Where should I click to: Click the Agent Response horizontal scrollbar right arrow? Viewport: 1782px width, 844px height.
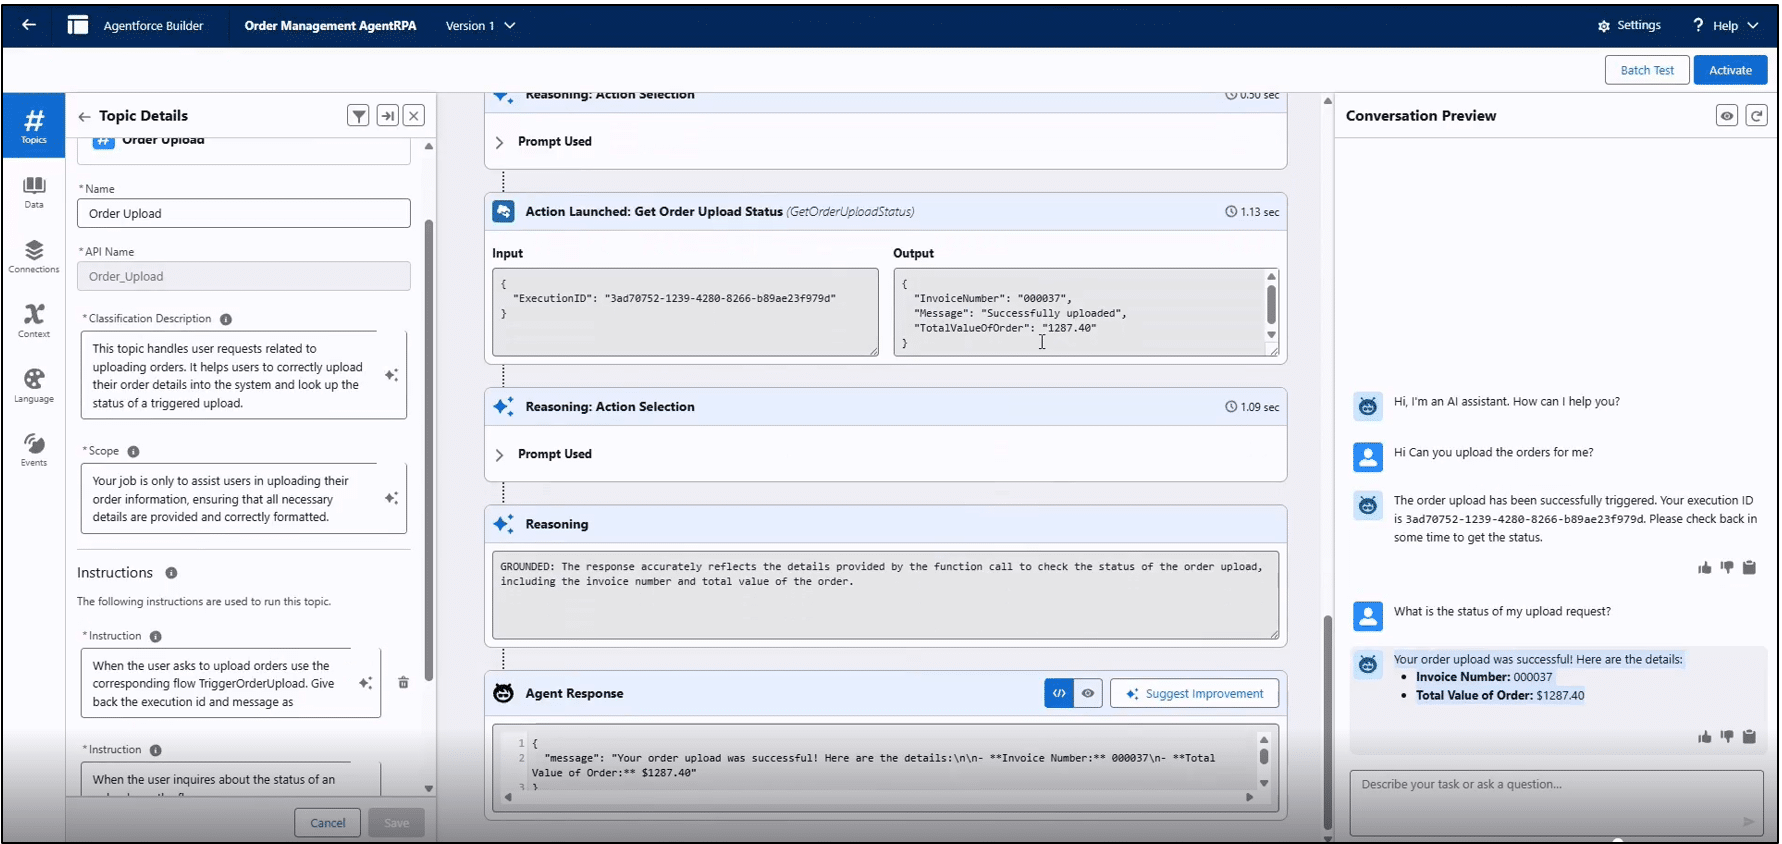[x=1249, y=797]
